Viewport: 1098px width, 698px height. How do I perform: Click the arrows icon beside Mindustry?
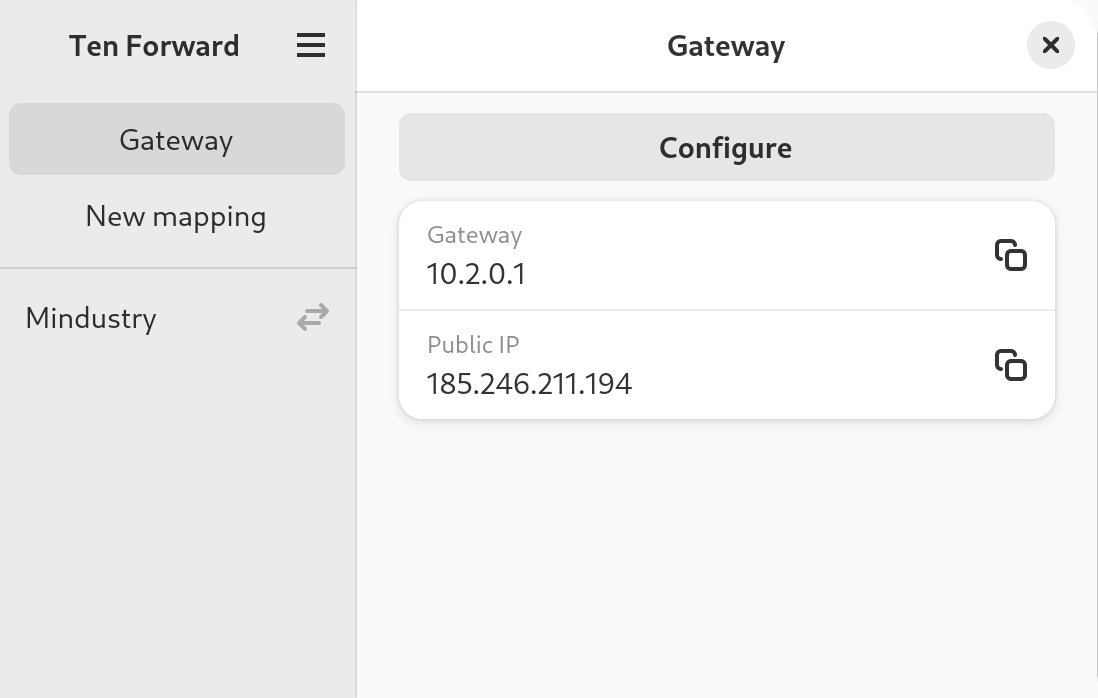pos(313,317)
